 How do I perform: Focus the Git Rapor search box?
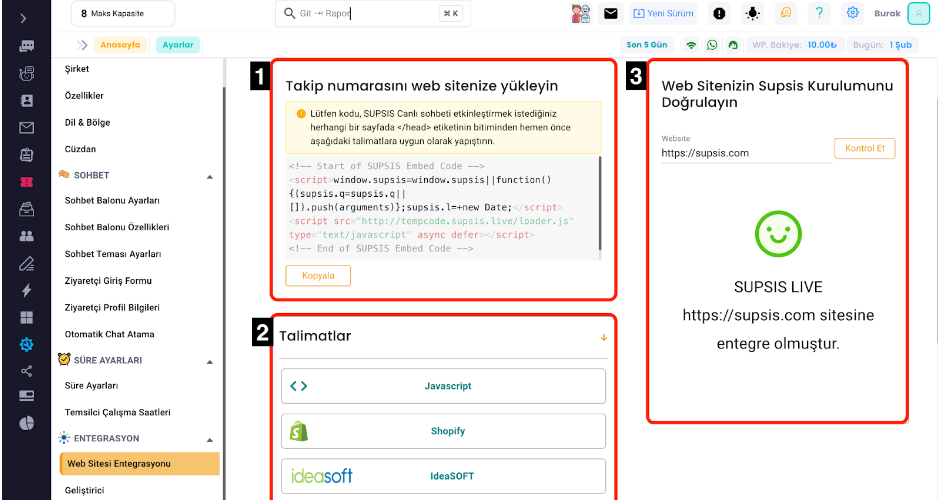(x=373, y=13)
